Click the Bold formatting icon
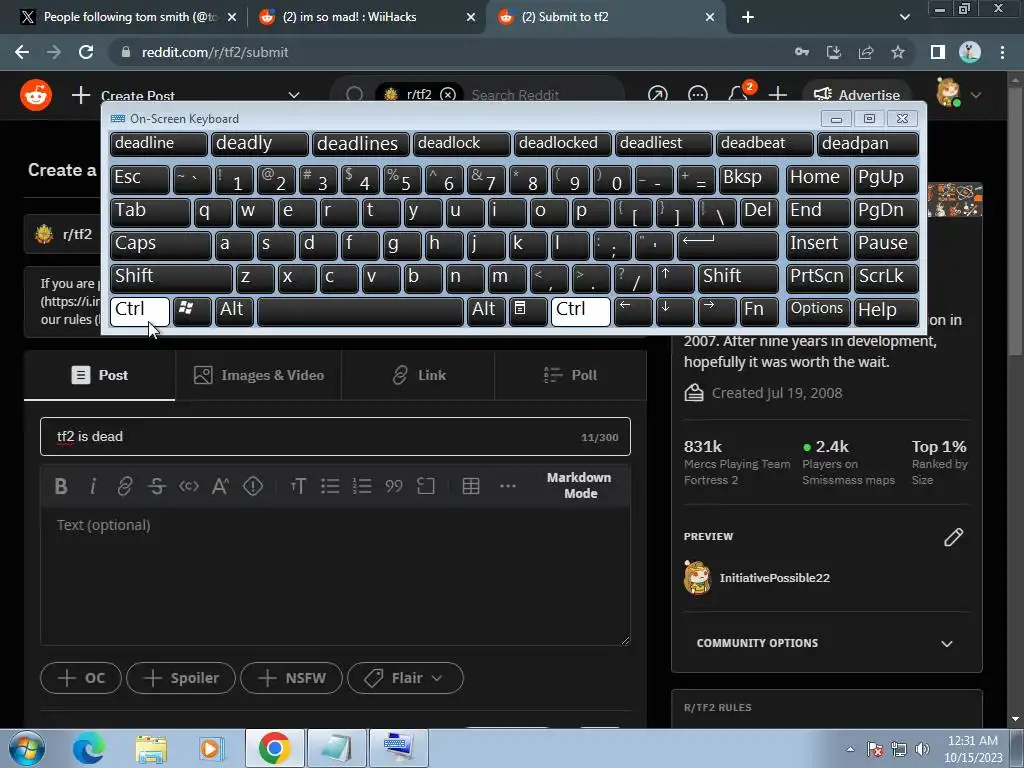This screenshot has width=1024, height=768. tap(61, 486)
